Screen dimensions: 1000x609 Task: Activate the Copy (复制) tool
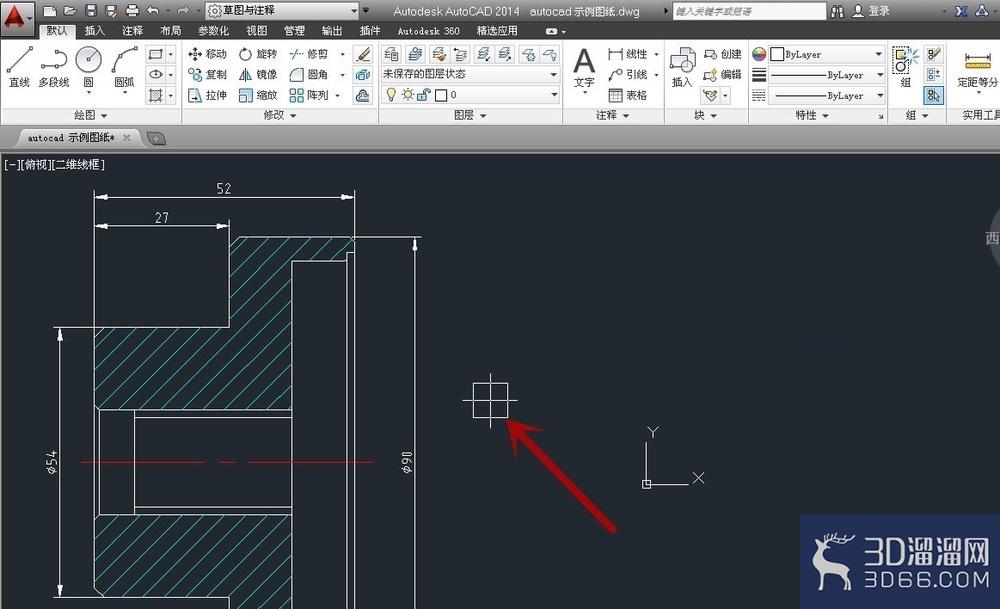[x=207, y=75]
